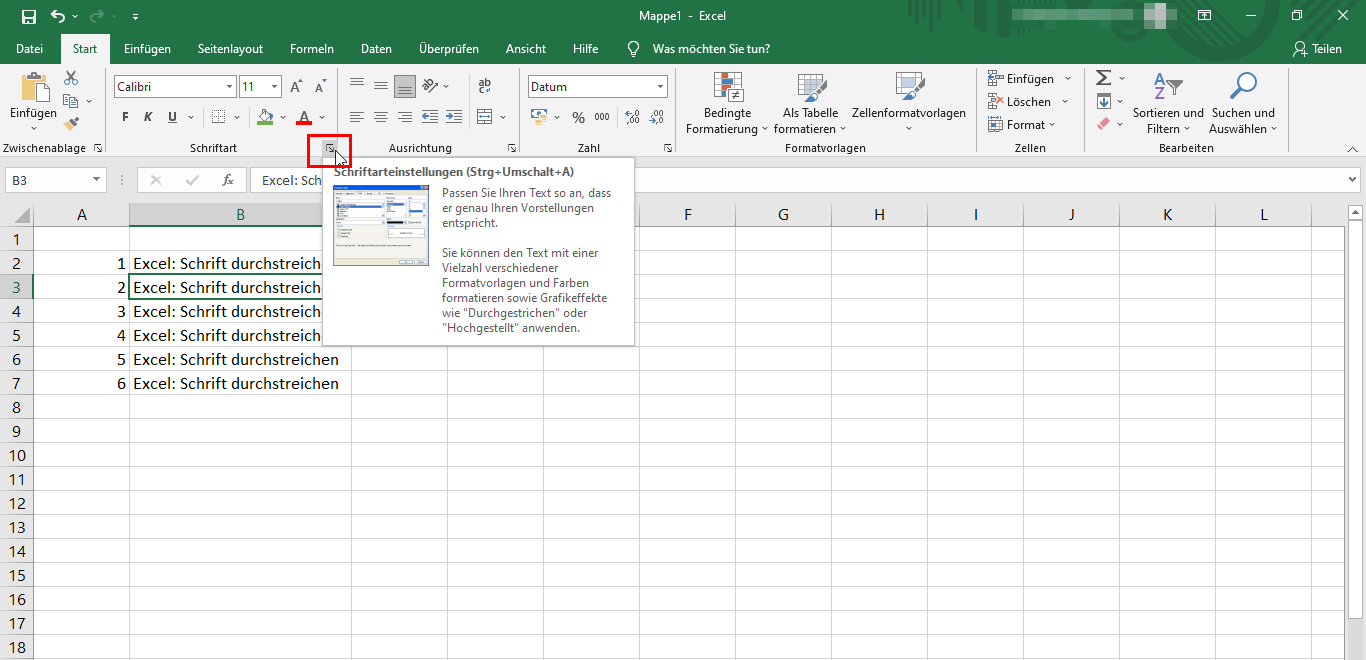Click the Einfügen paste clipboard icon
The width and height of the screenshot is (1366, 660).
coord(33,85)
